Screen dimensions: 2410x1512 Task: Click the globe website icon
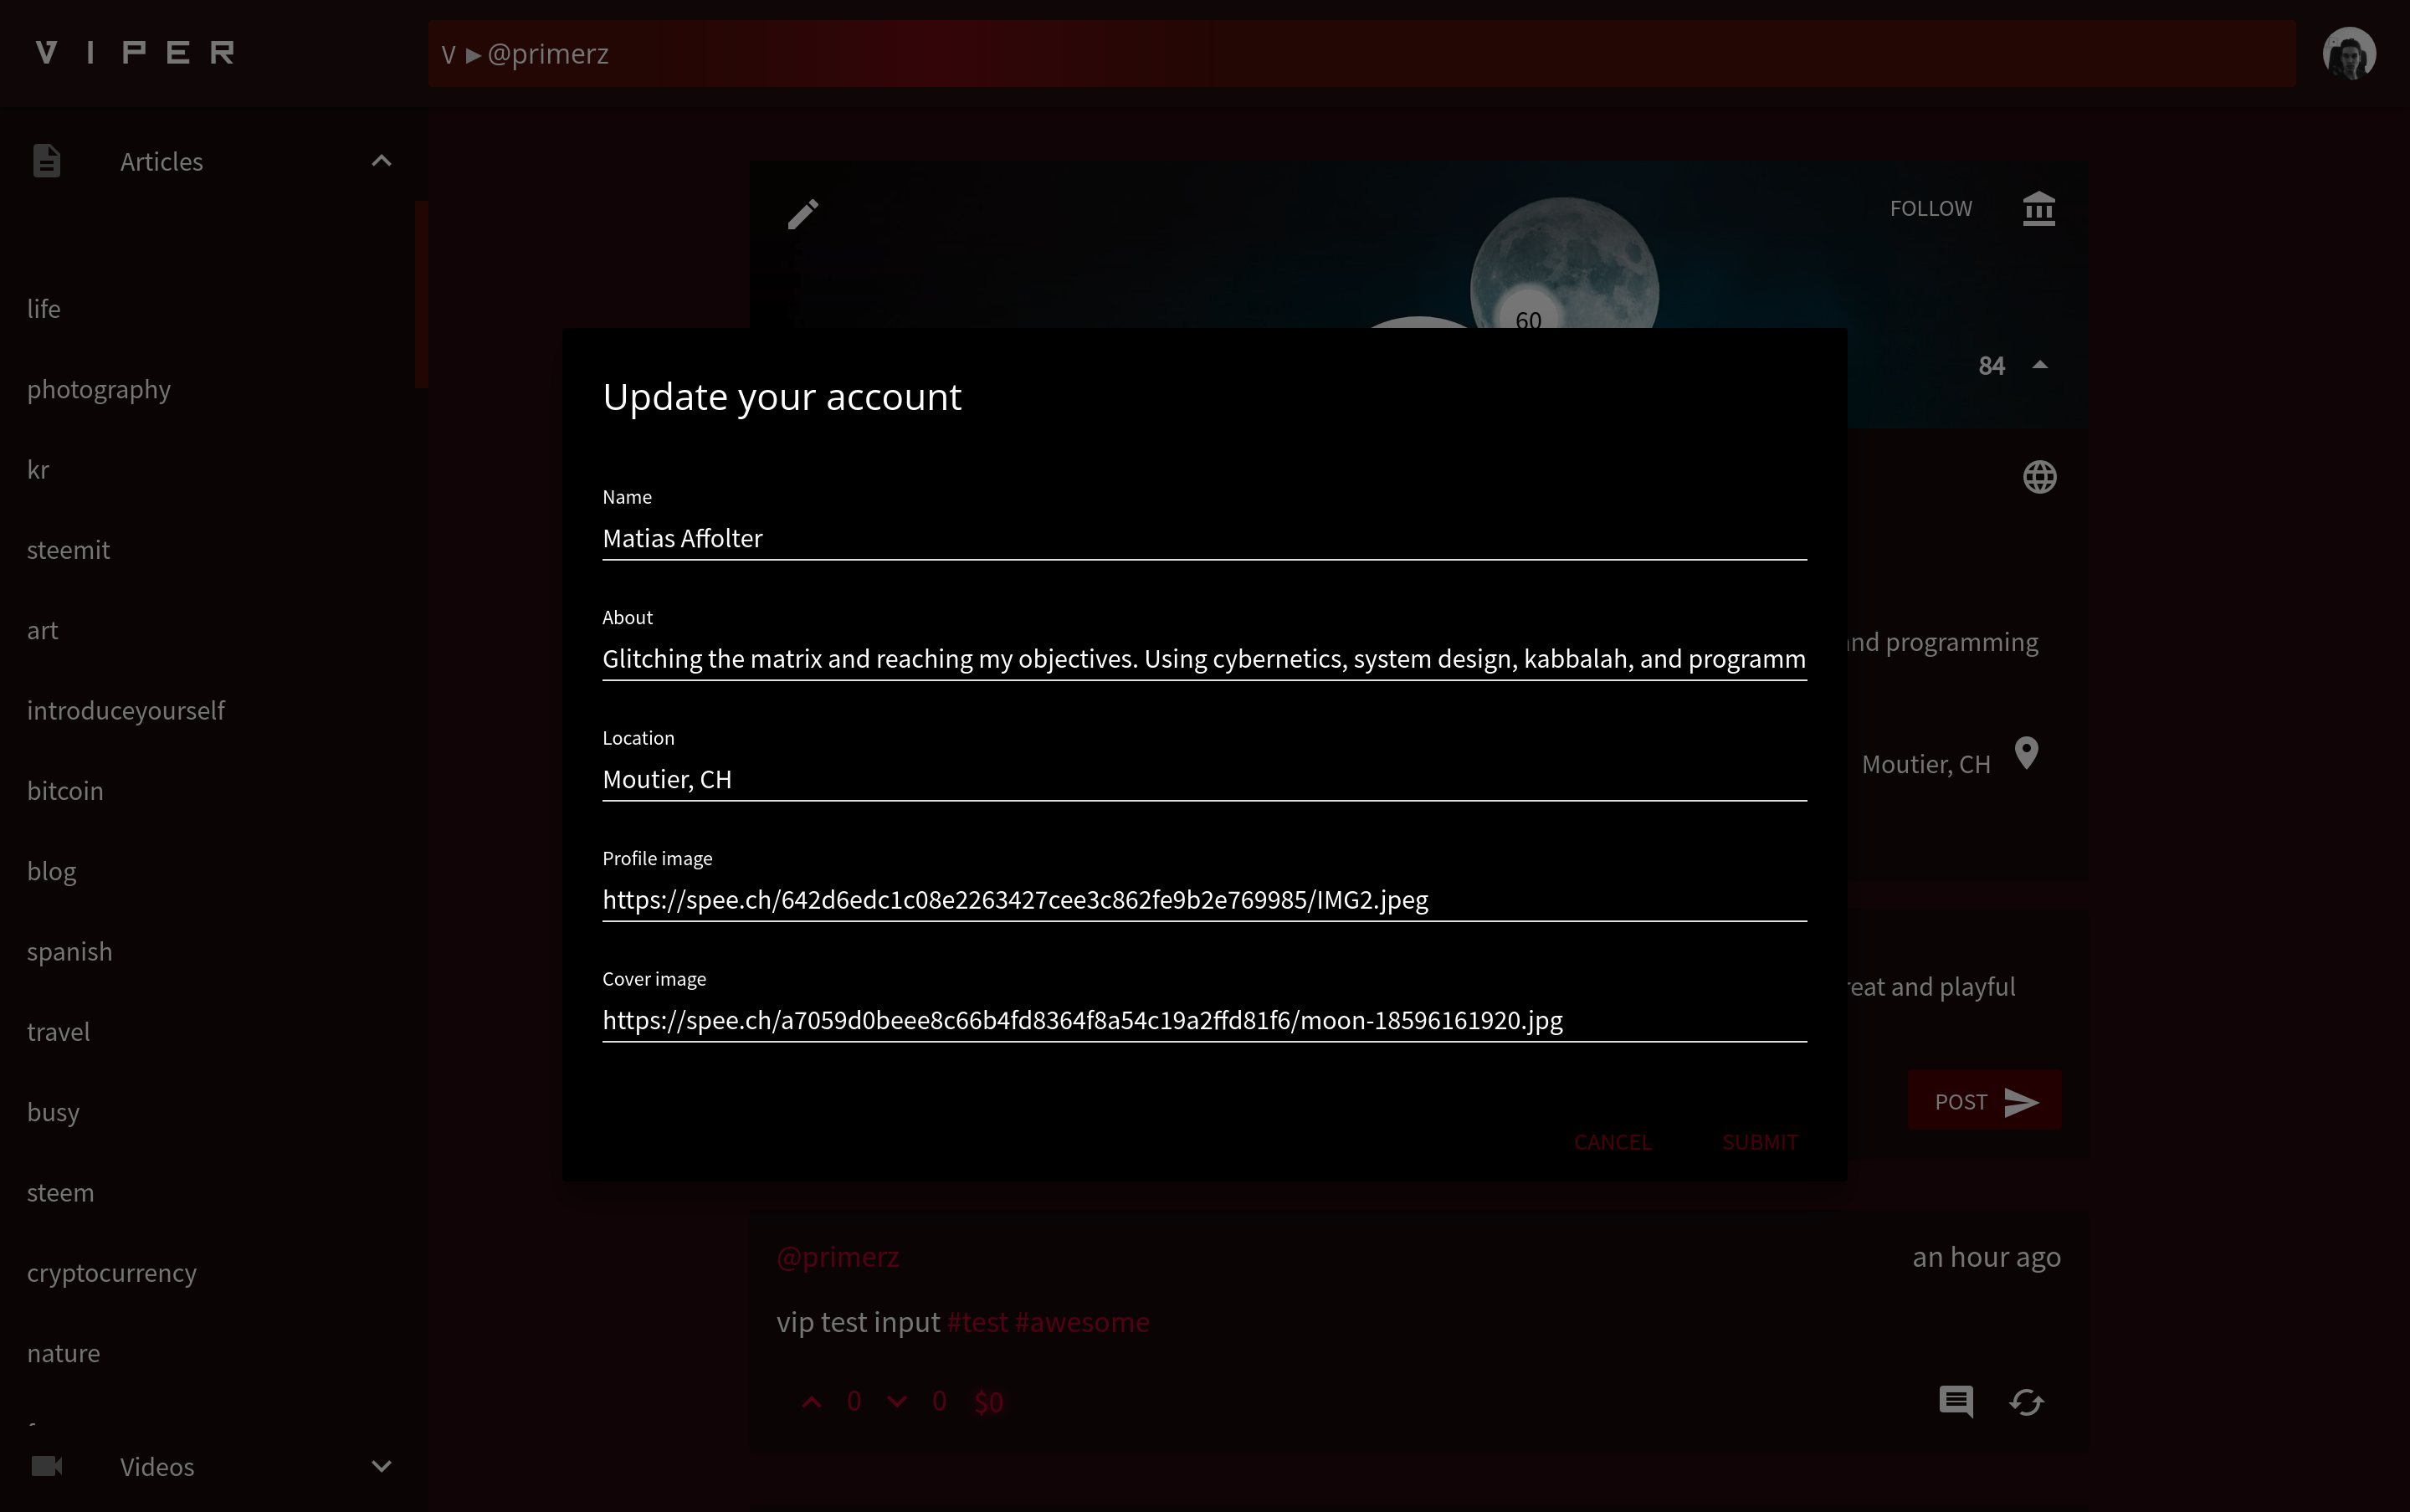coord(2039,477)
